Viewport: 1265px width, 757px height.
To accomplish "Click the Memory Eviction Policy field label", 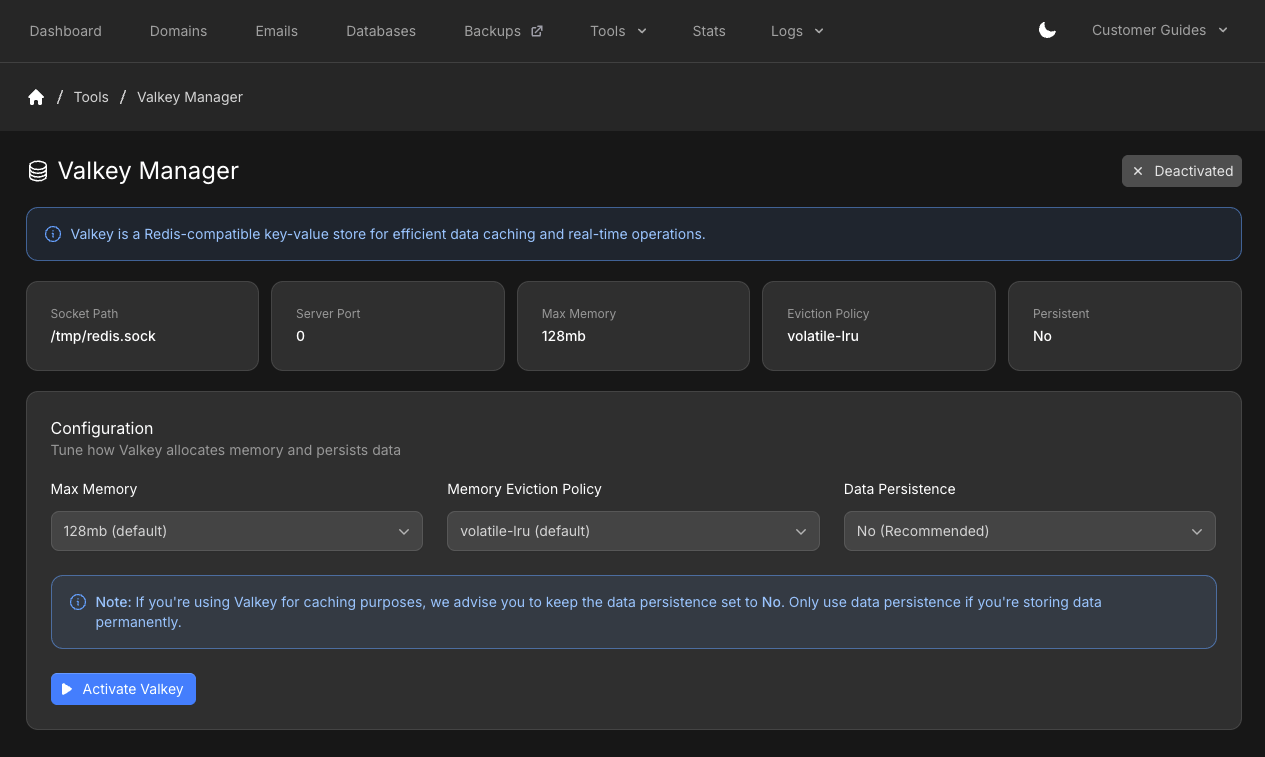I will point(525,489).
